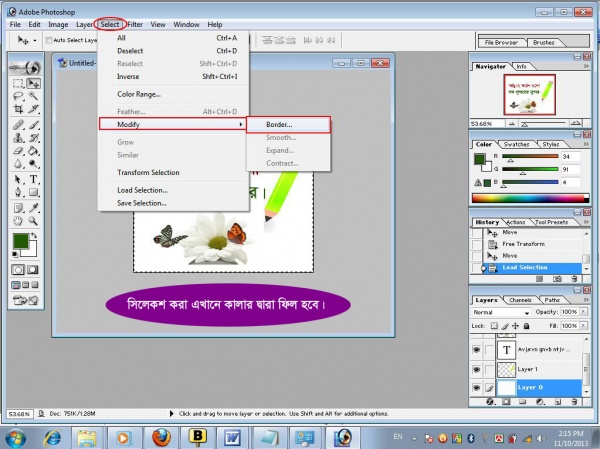Open the Brushes palette well tab

point(543,42)
